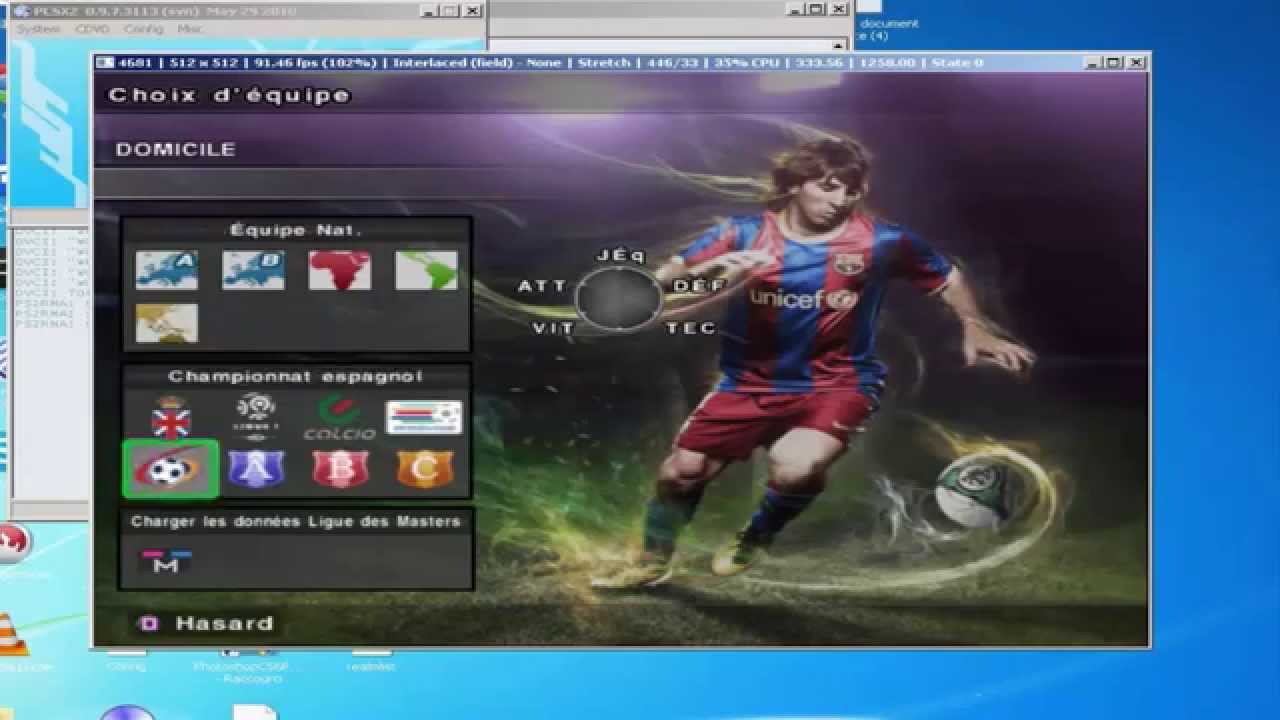This screenshot has height=720, width=1280.
Task: Select the Europe A national teams map
Action: [x=167, y=270]
